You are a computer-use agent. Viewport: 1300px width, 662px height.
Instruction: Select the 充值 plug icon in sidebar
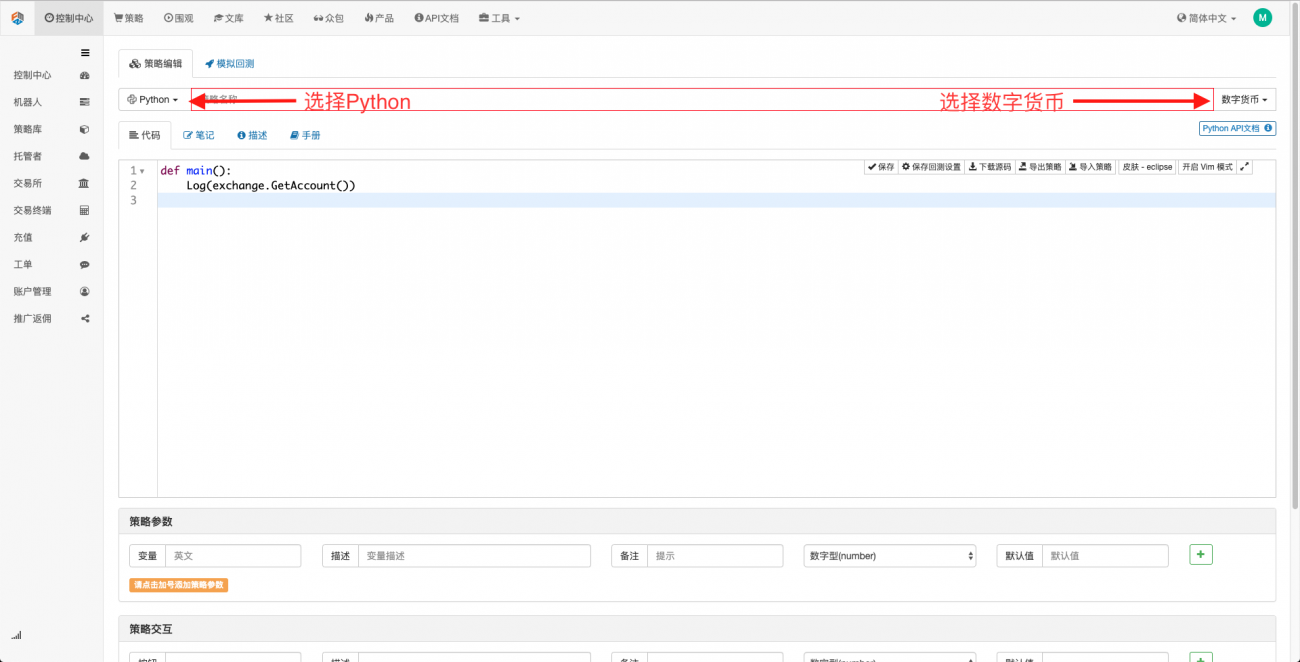[85, 237]
